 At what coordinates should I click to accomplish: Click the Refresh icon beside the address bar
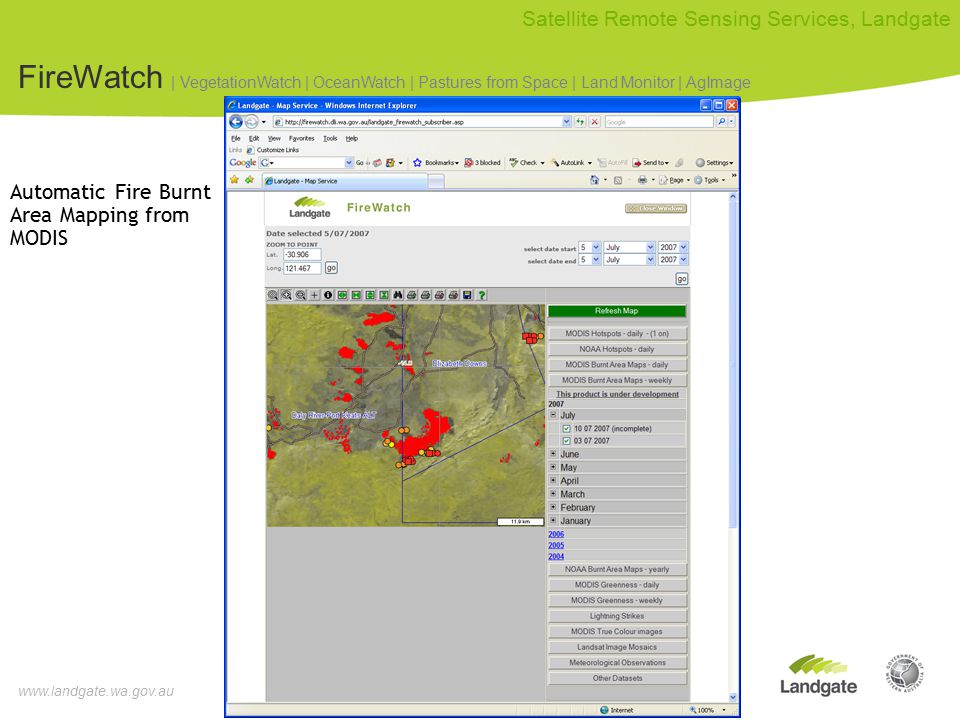click(x=580, y=122)
